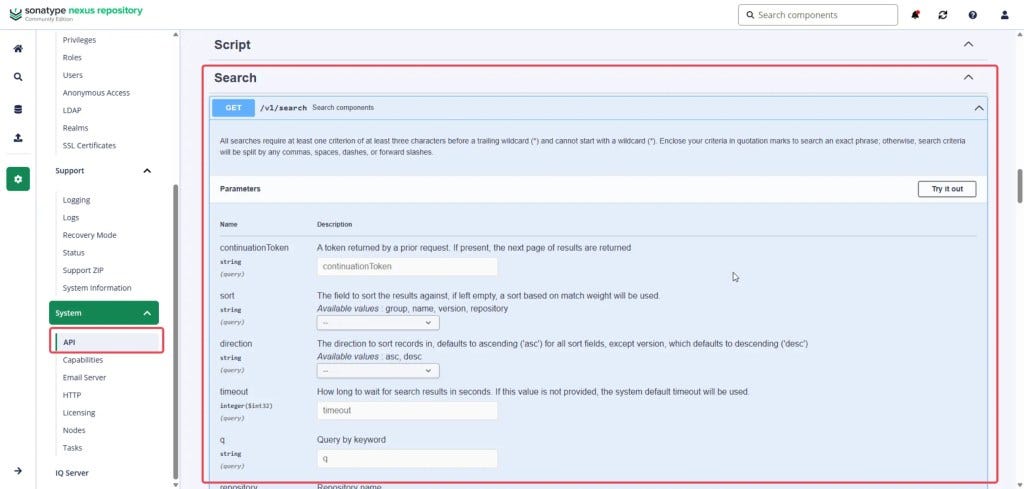This screenshot has width=1024, height=489.
Task: Open the notifications bell icon
Action: click(x=915, y=14)
